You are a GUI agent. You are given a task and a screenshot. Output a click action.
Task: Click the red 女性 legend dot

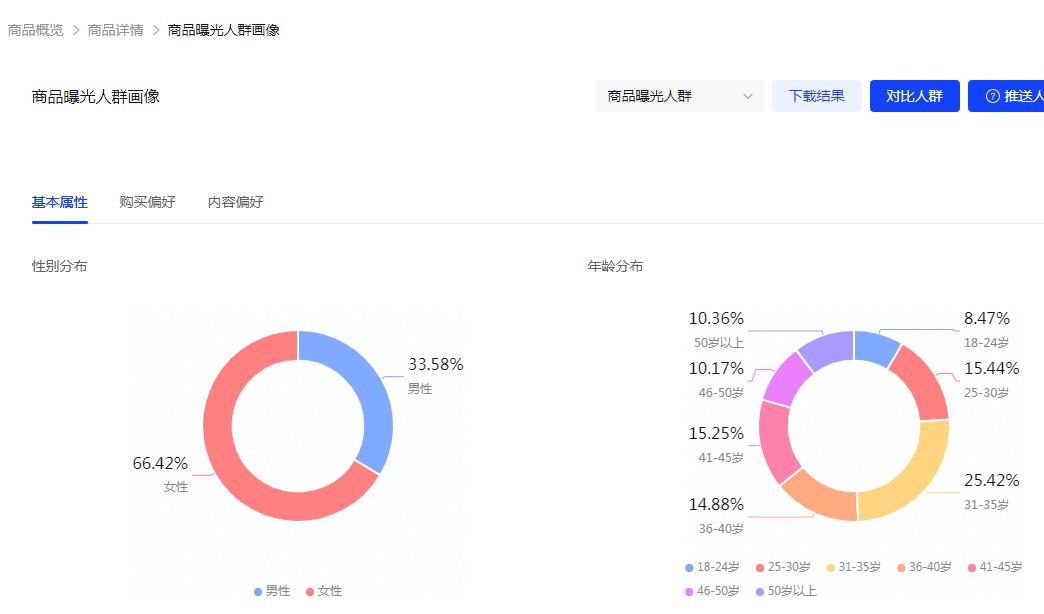(x=310, y=591)
